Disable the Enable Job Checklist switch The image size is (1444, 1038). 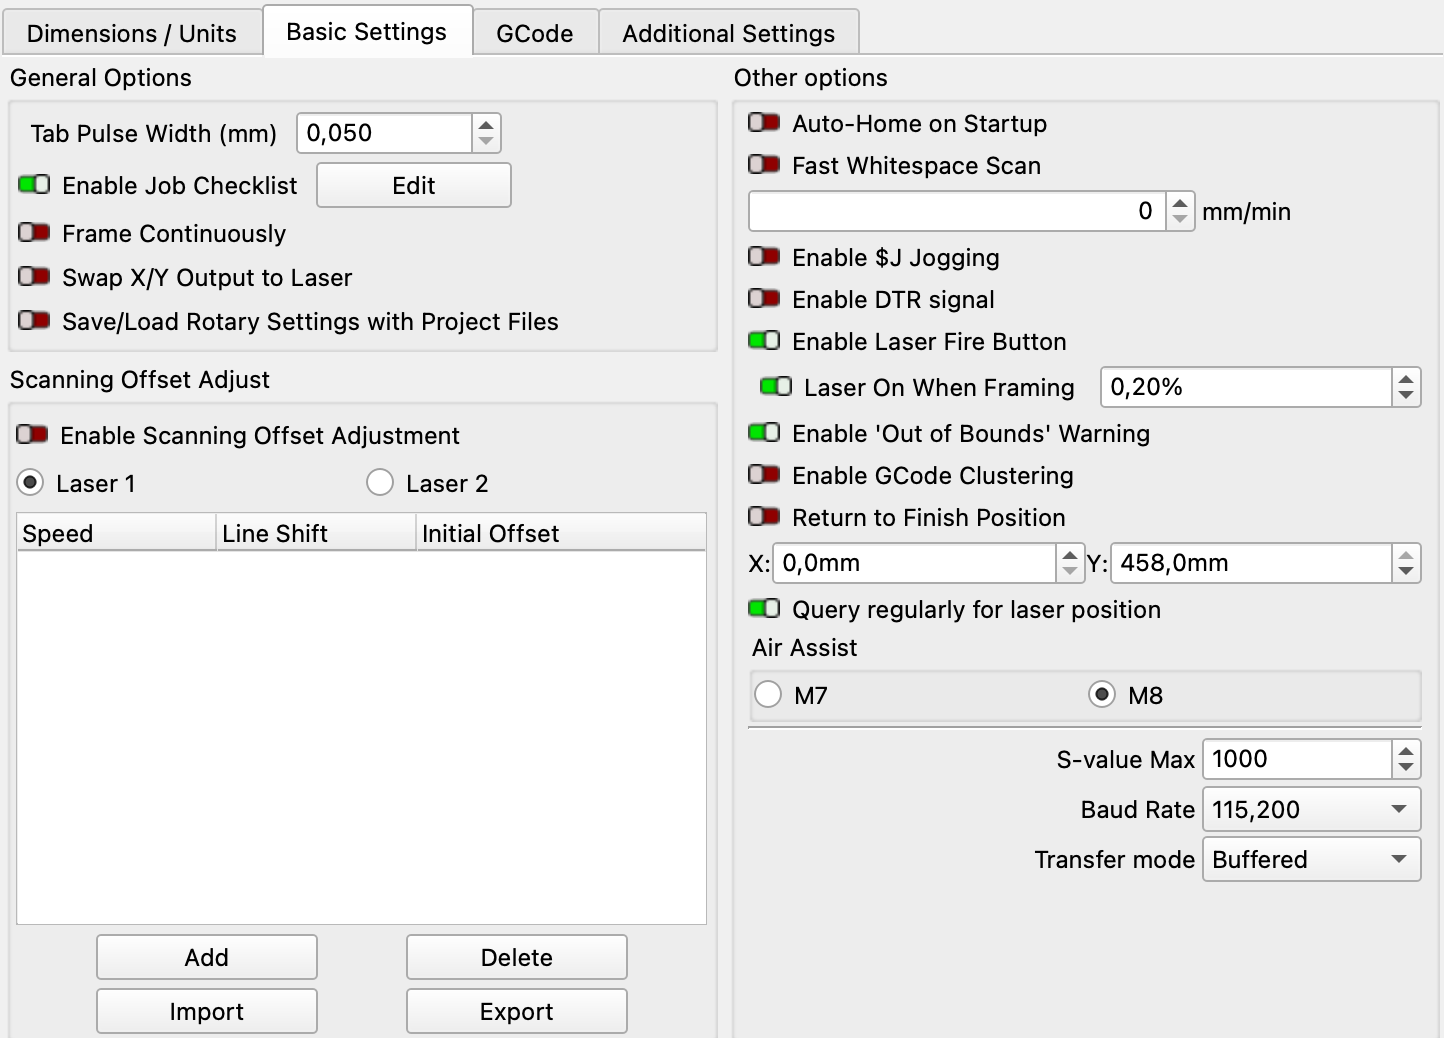[33, 185]
